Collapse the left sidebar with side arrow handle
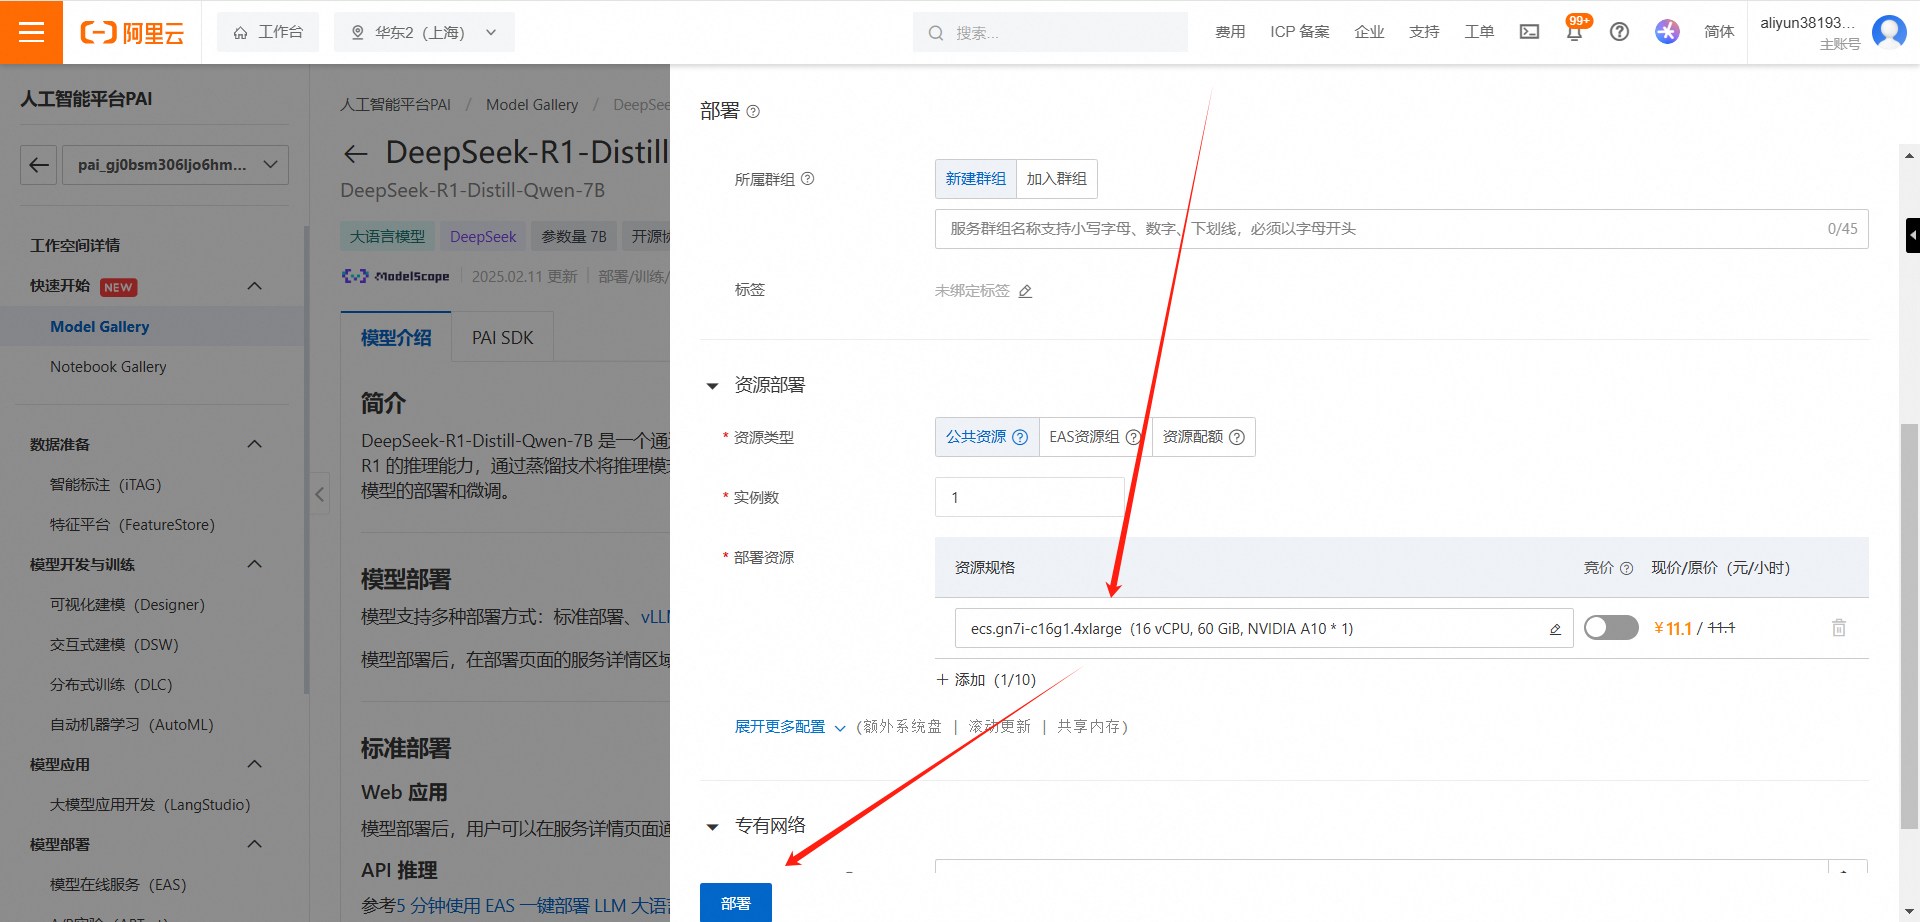The height and width of the screenshot is (922, 1920). (319, 493)
